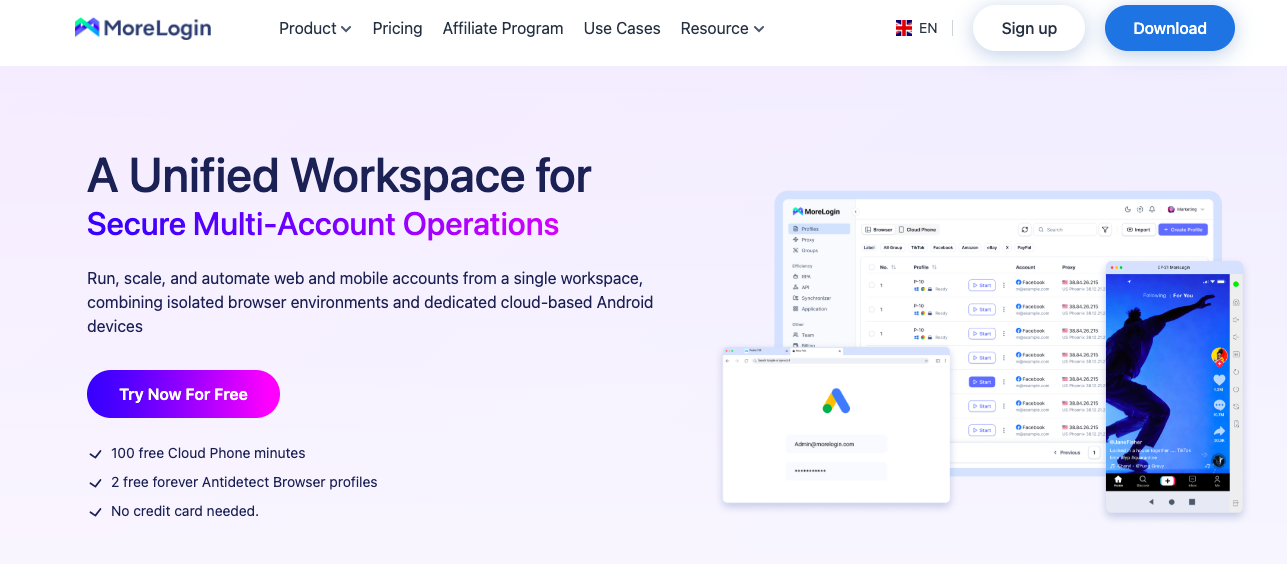Click the Import button in dashboard preview
This screenshot has height=564, width=1287.
coord(1139,230)
